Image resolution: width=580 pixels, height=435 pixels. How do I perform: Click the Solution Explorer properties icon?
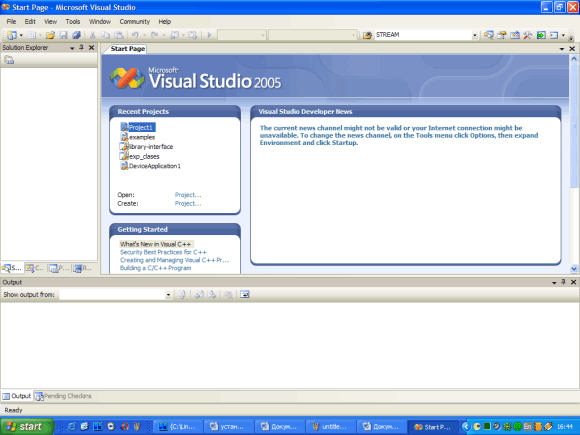9,60
